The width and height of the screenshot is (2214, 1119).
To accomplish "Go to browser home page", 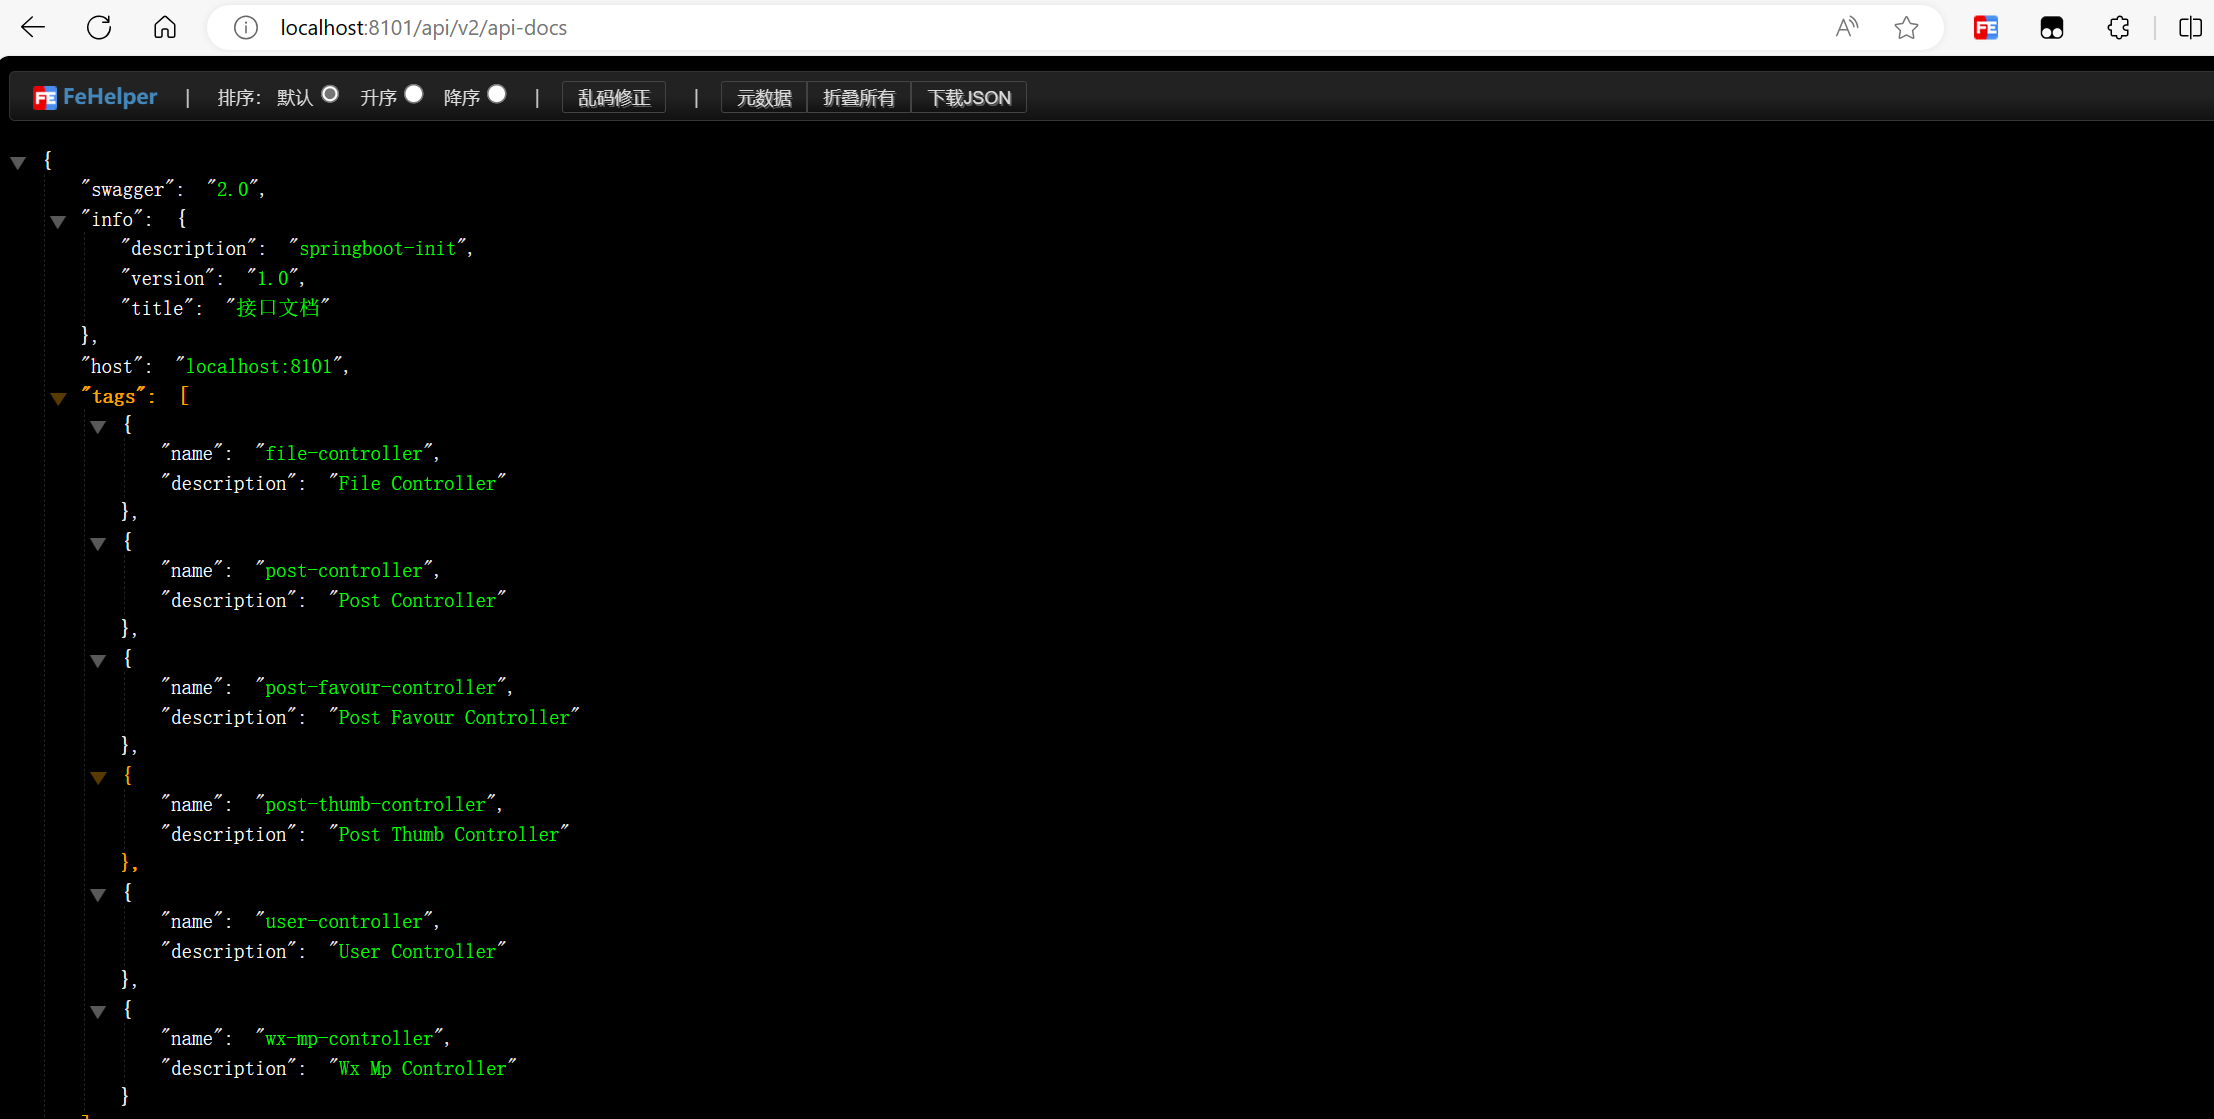I will [165, 27].
